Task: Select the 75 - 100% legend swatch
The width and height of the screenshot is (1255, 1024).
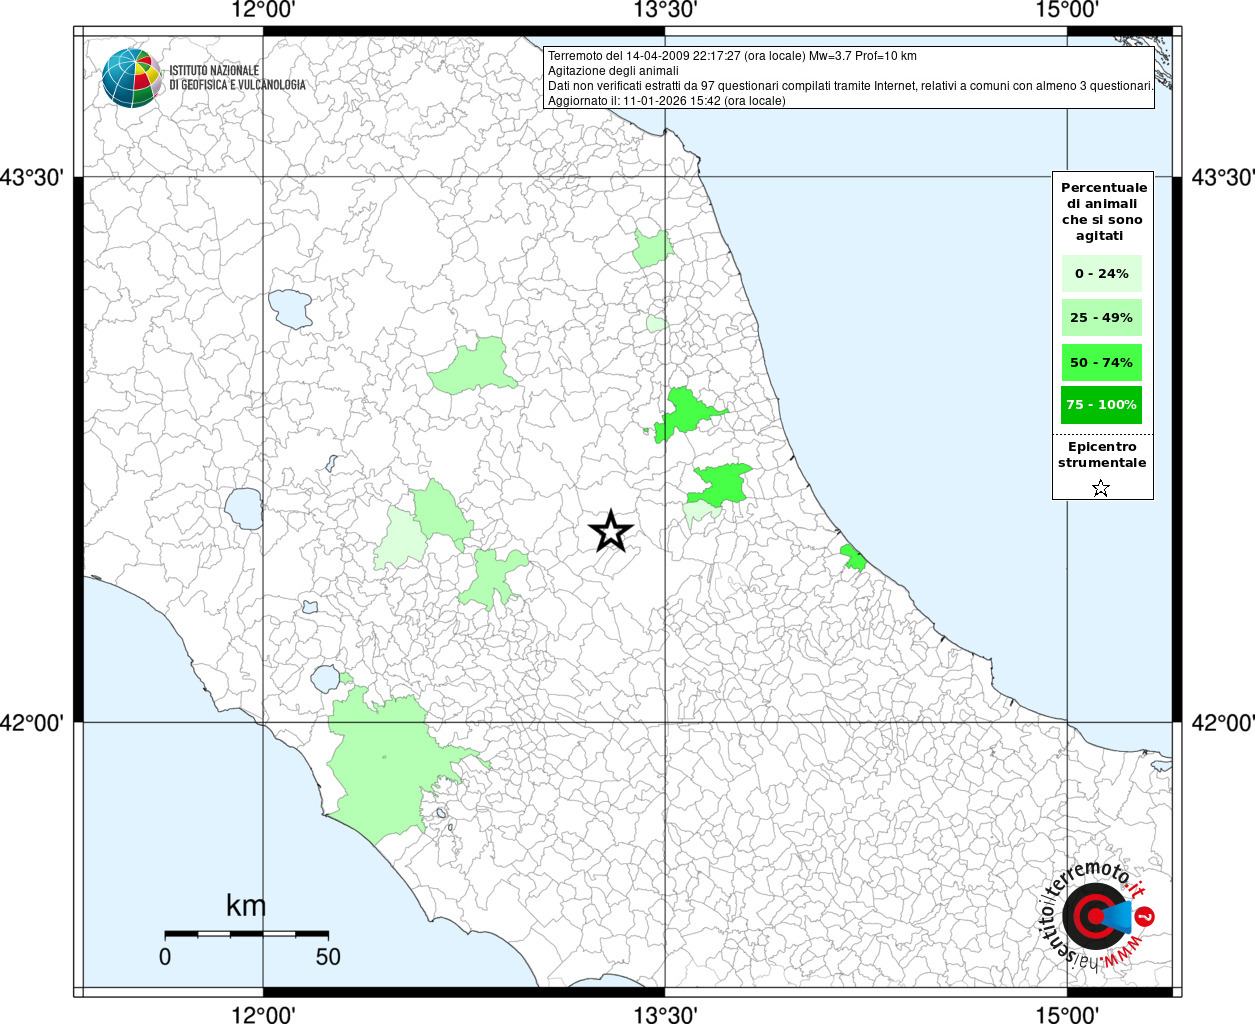Action: pos(1101,405)
